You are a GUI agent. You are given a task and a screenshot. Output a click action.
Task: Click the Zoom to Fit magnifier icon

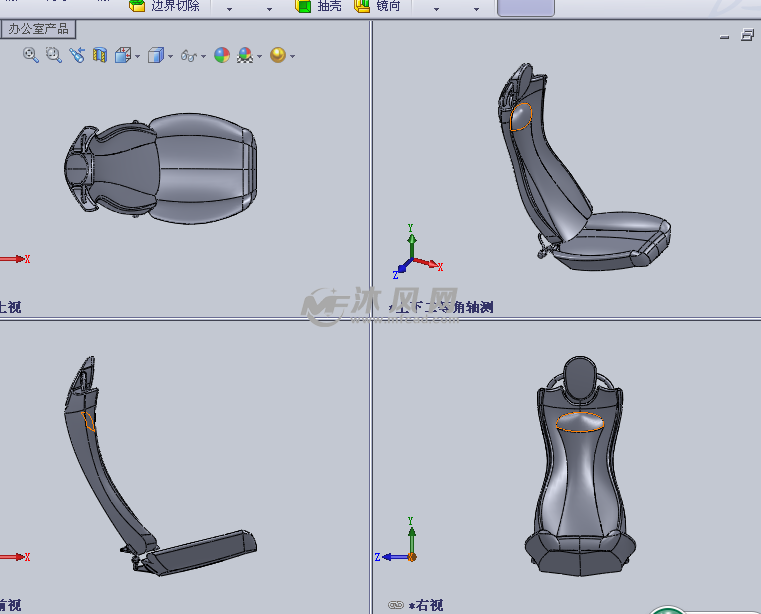[30, 55]
